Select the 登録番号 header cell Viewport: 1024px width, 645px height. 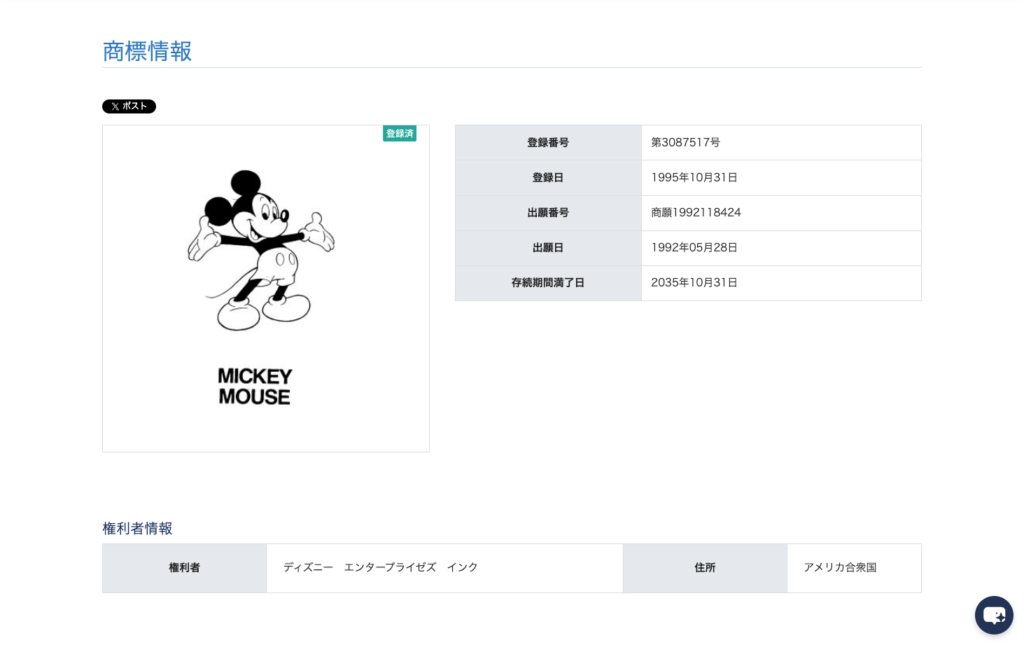(x=548, y=143)
